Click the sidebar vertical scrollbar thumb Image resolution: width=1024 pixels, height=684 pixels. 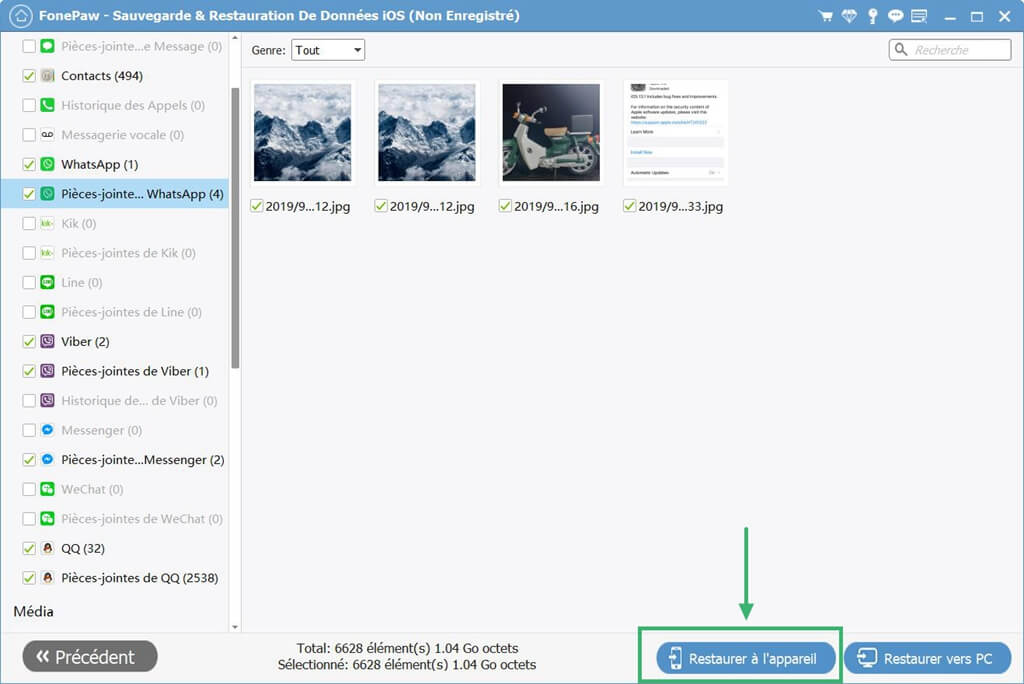235,227
